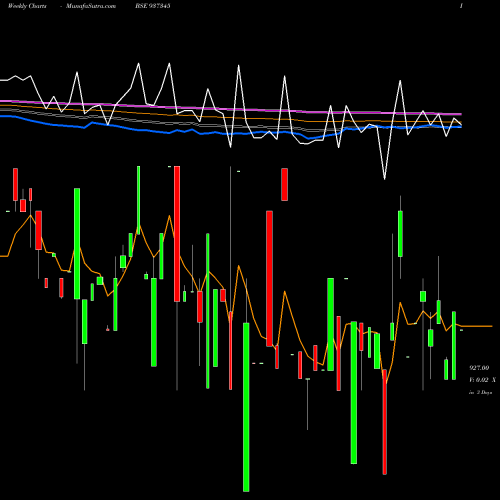Click the tallest green candle reaching chart bottom
The height and width of the screenshot is (500, 500).
[x=246, y=407]
